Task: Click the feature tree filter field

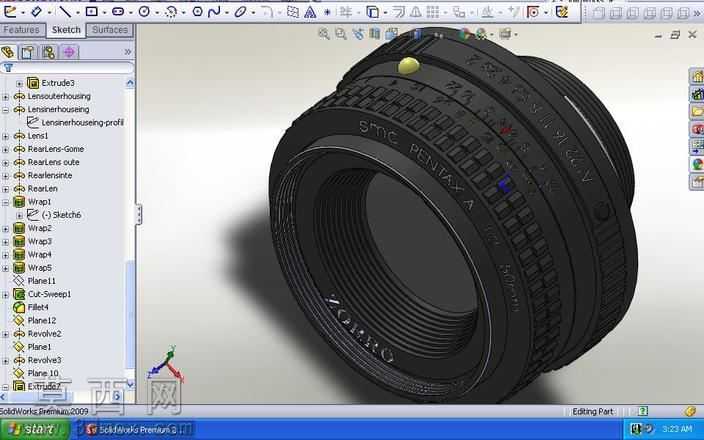Action: pyautogui.click(x=67, y=68)
